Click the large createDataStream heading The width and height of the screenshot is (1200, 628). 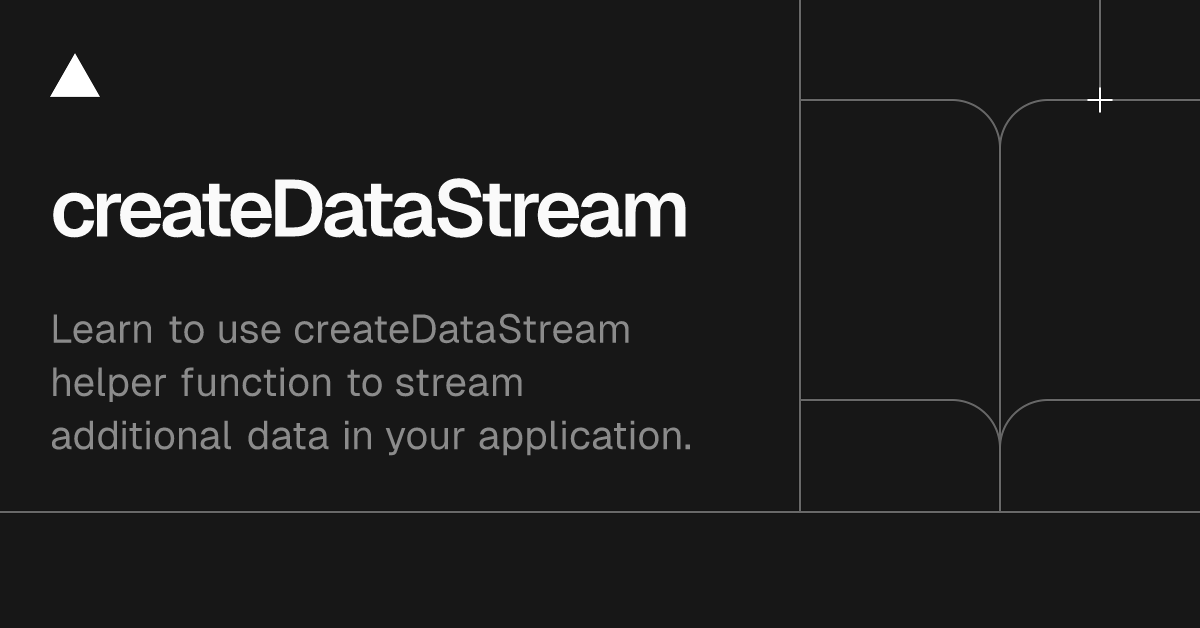[x=369, y=211]
